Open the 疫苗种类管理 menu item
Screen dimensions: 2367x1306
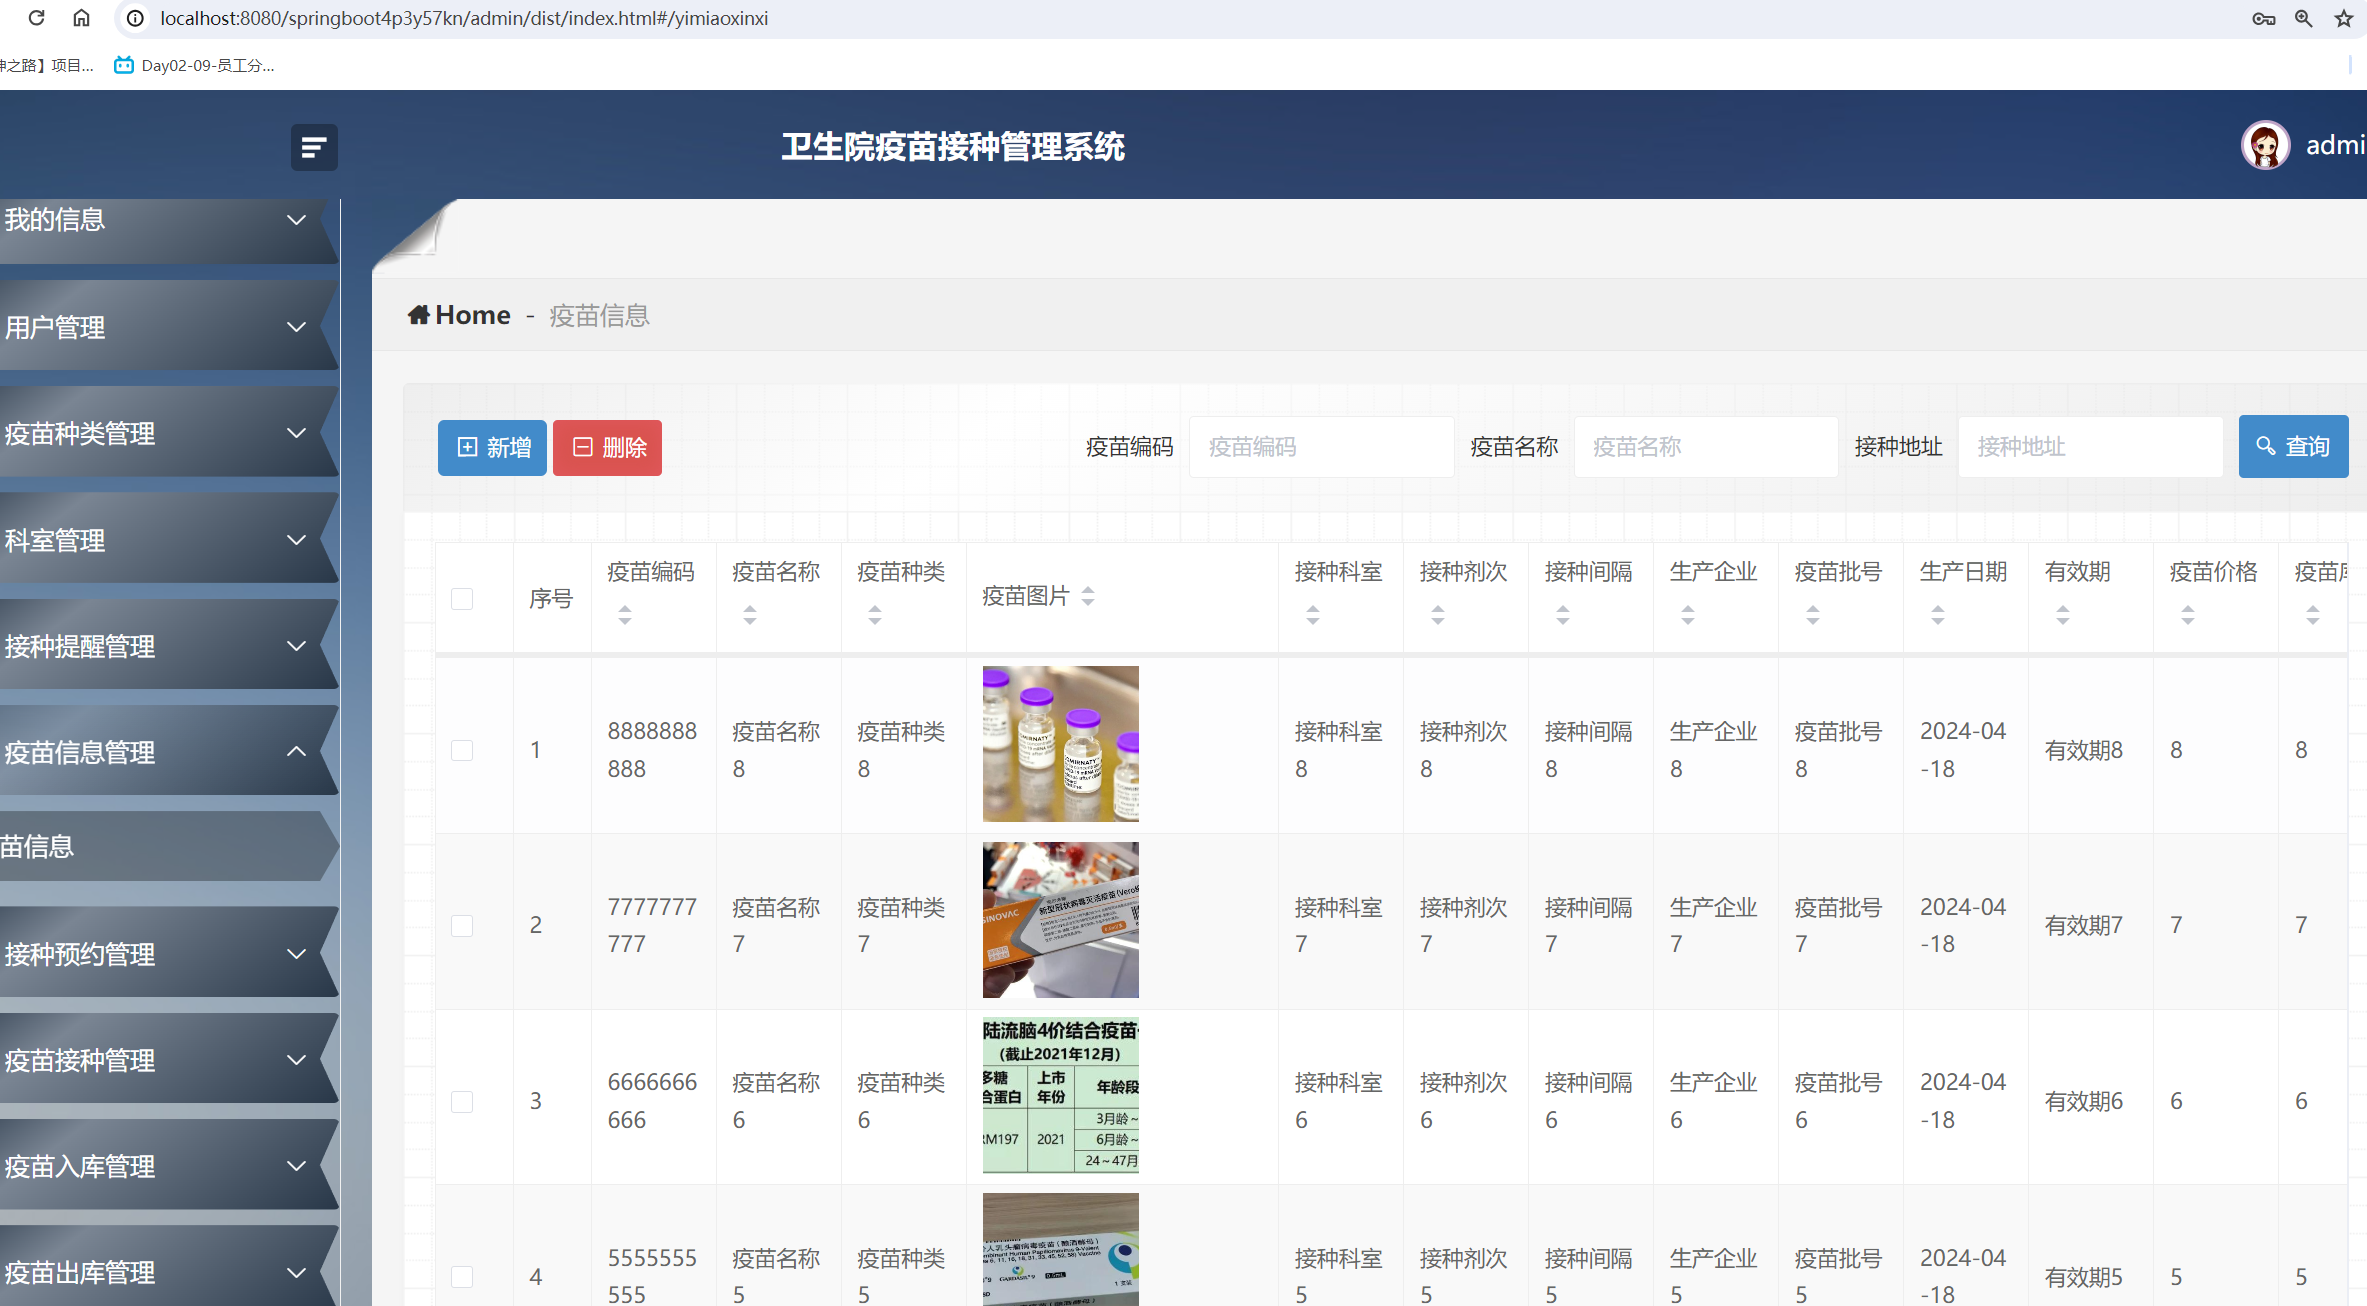click(150, 433)
